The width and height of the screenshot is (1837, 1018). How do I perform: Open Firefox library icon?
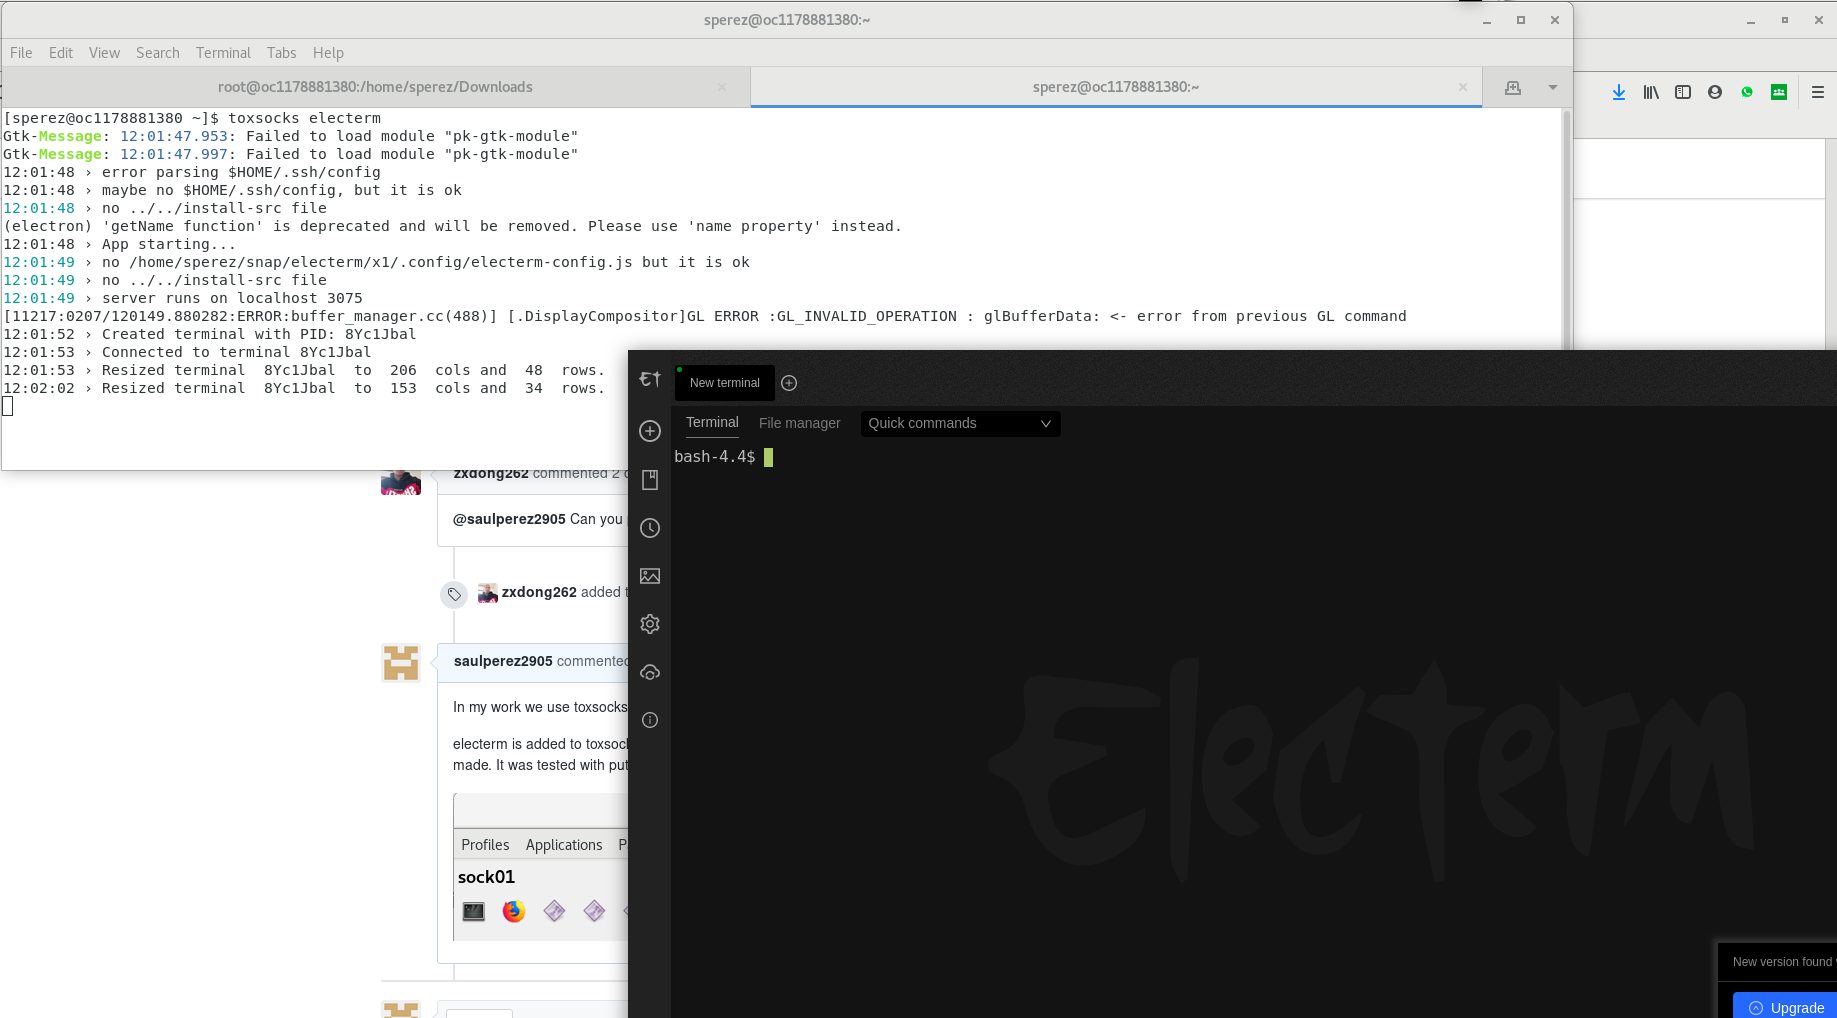pyautogui.click(x=1651, y=92)
